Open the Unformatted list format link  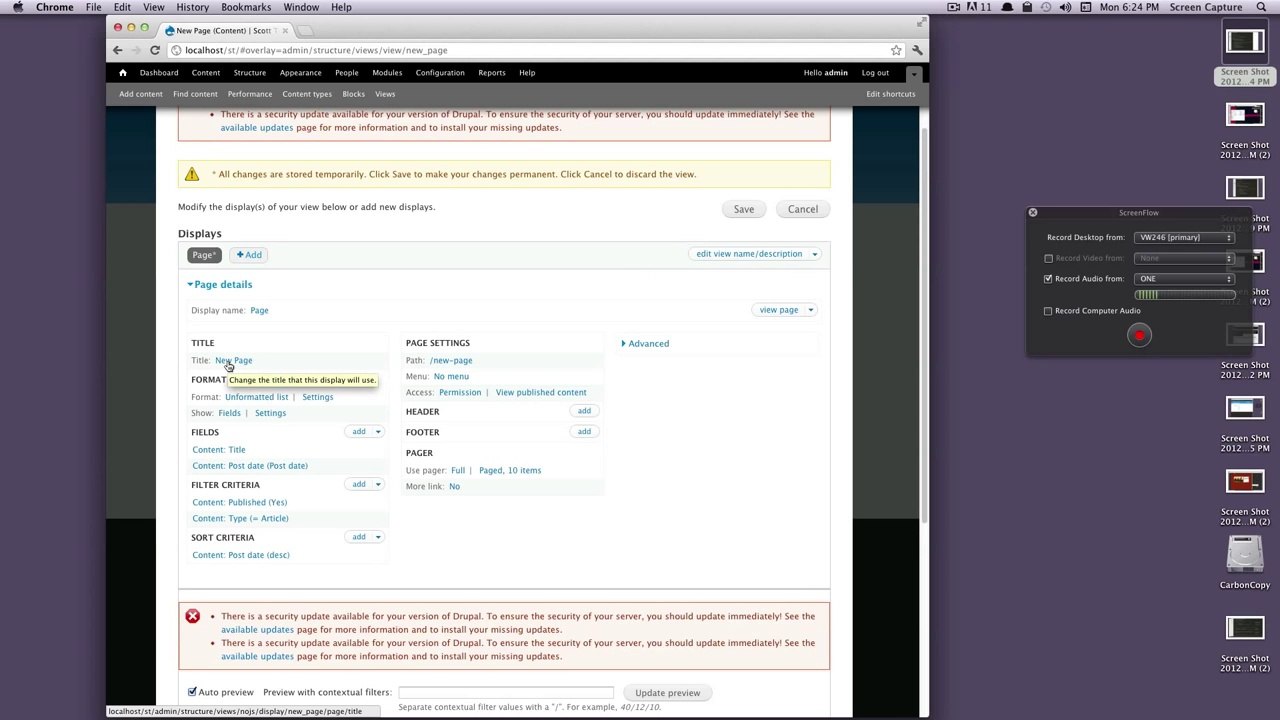tap(256, 397)
